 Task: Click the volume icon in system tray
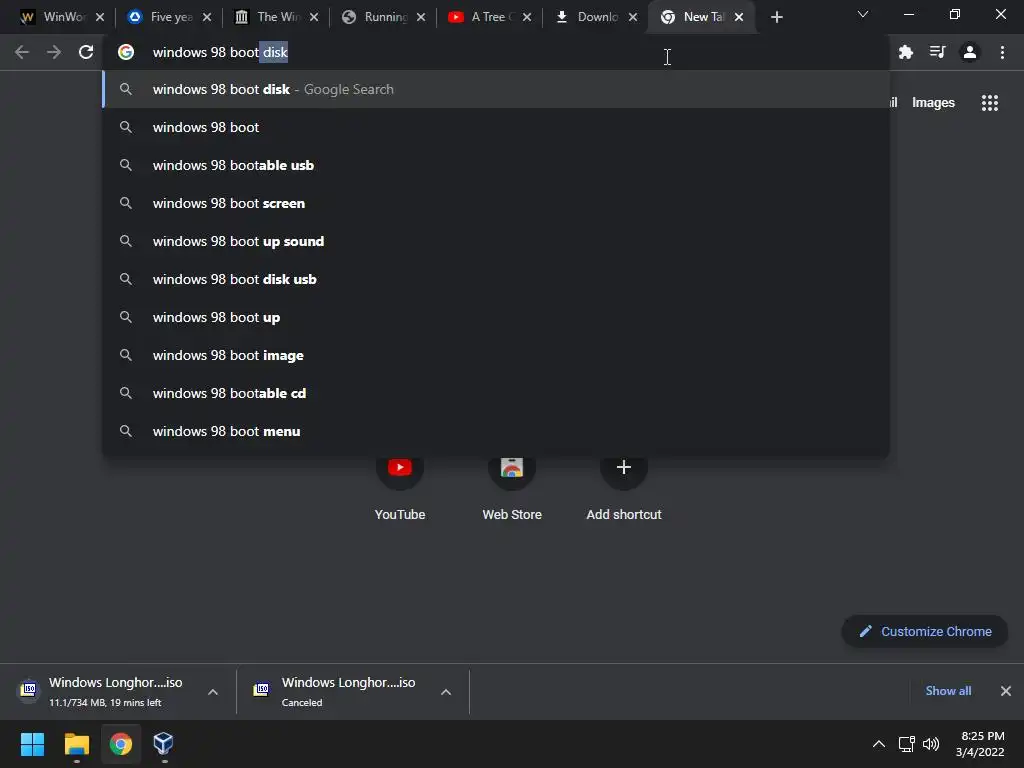click(x=931, y=744)
